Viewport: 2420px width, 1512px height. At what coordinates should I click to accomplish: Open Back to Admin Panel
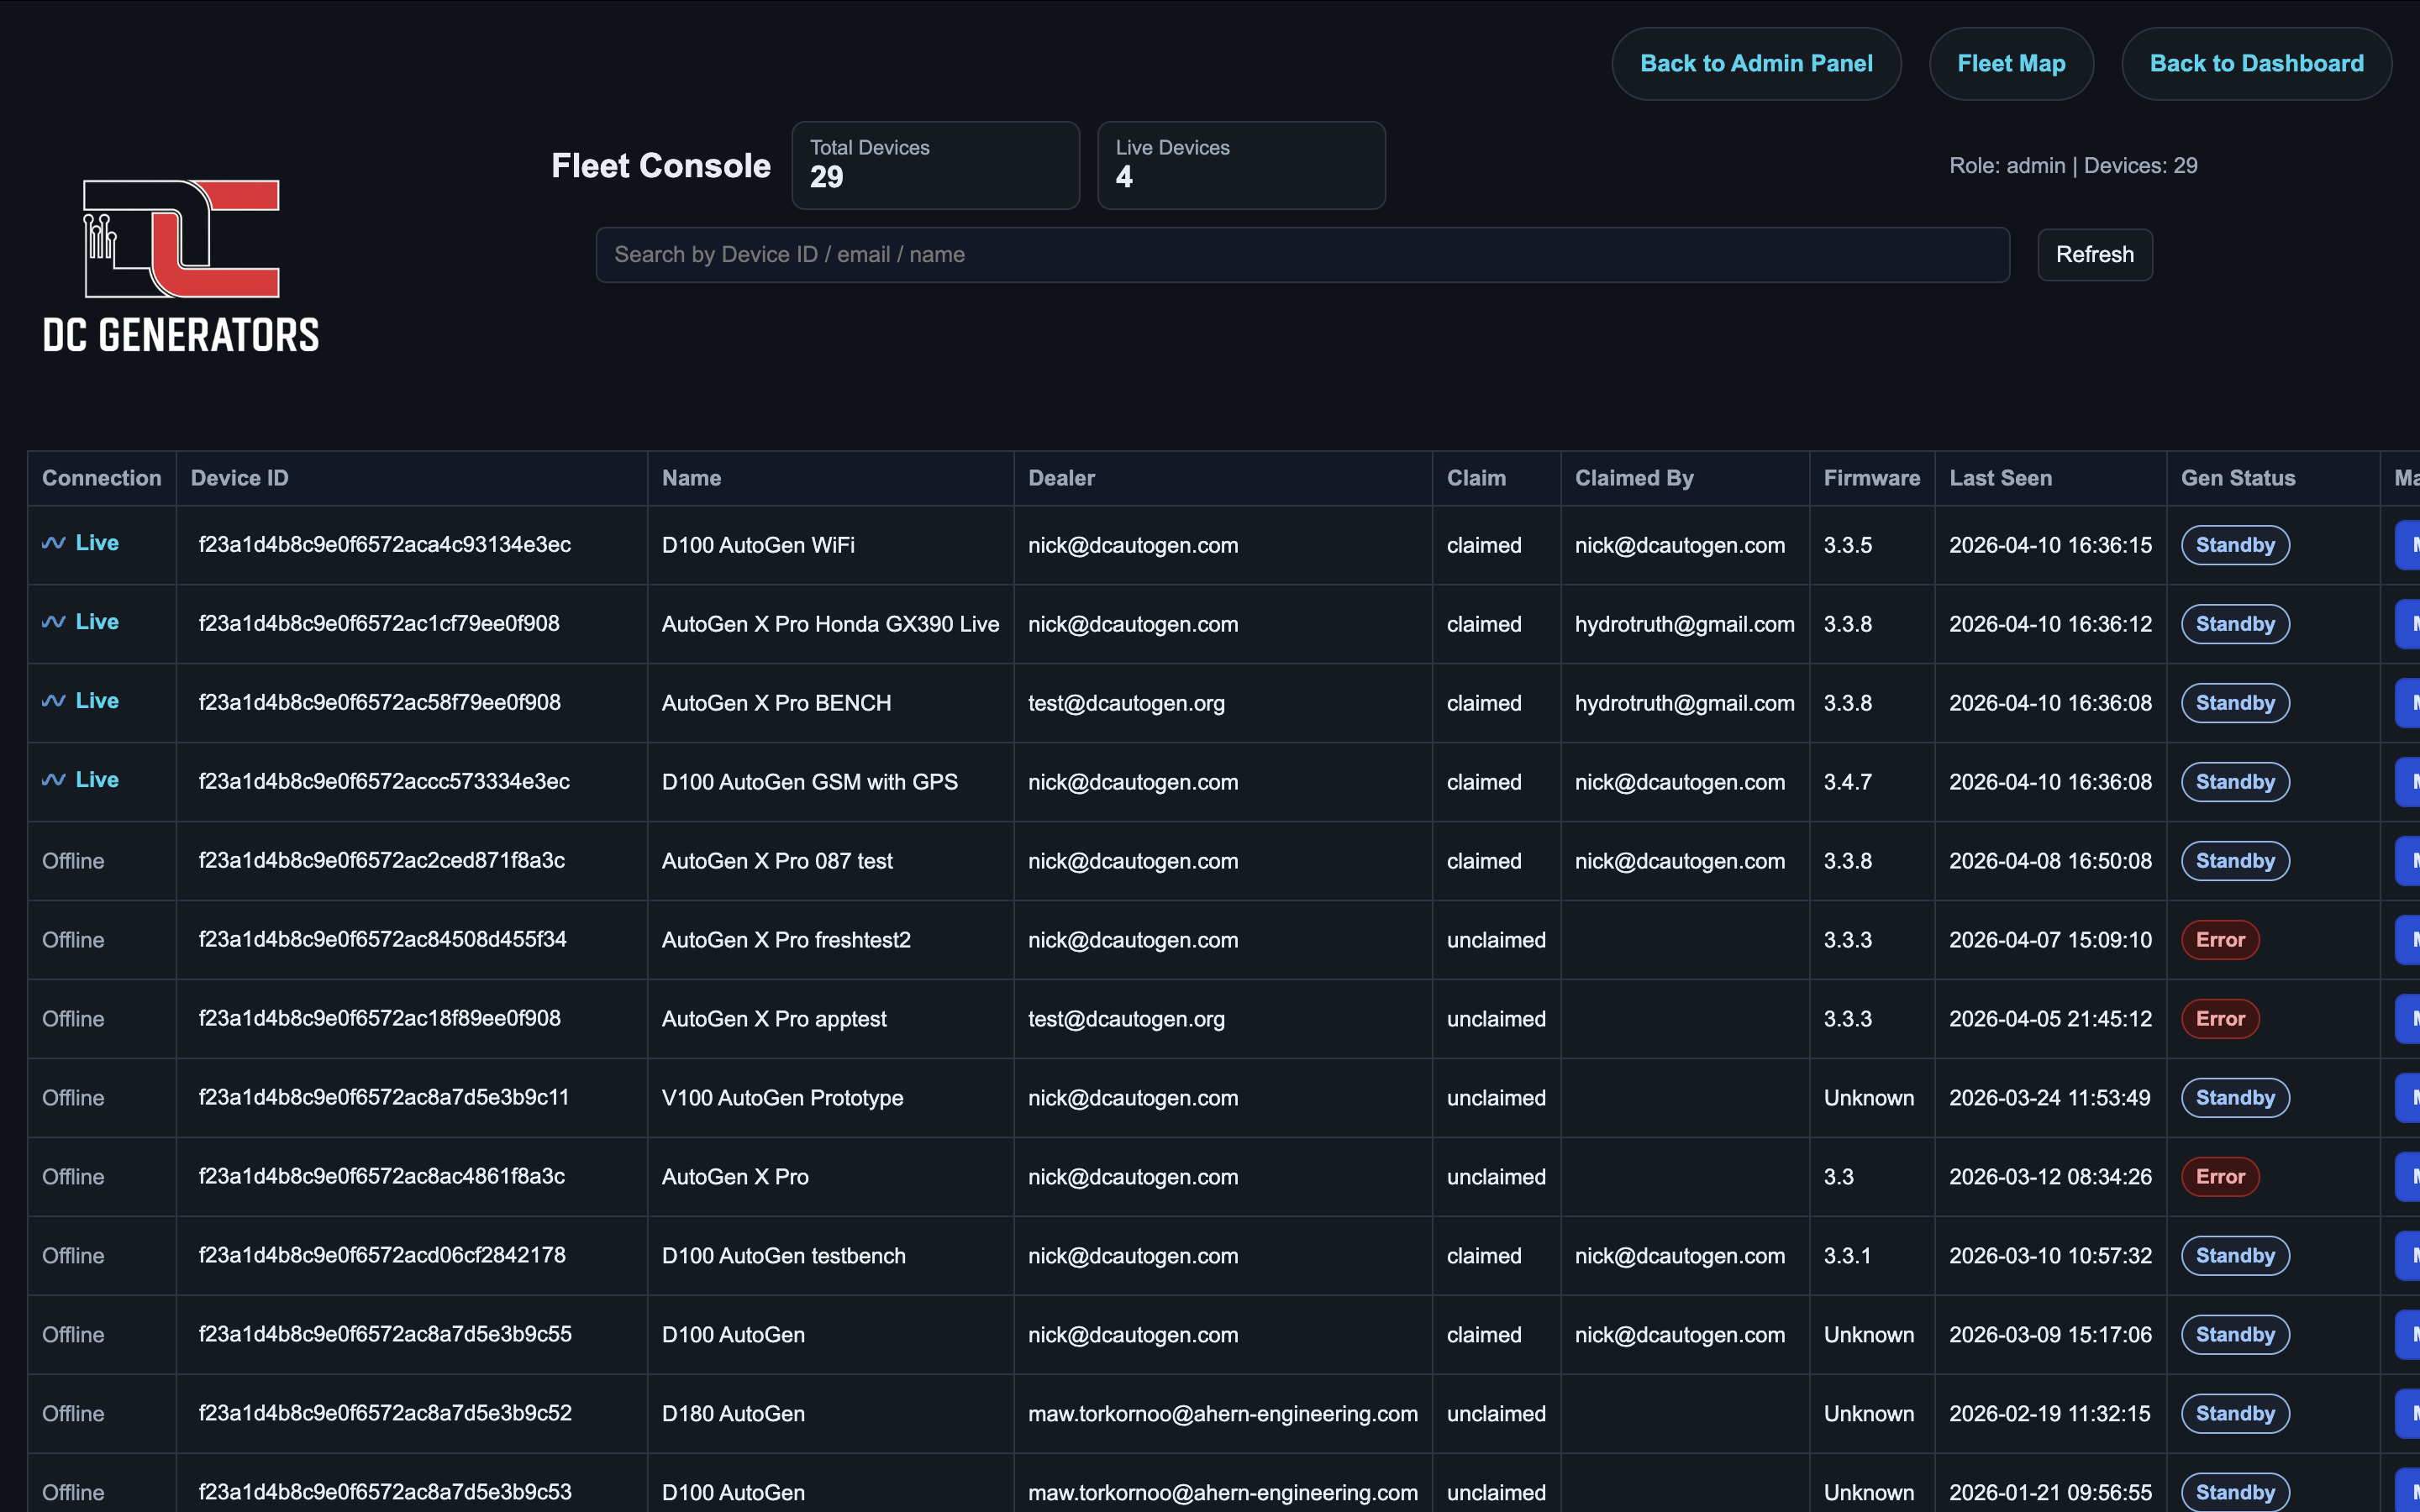(1756, 63)
